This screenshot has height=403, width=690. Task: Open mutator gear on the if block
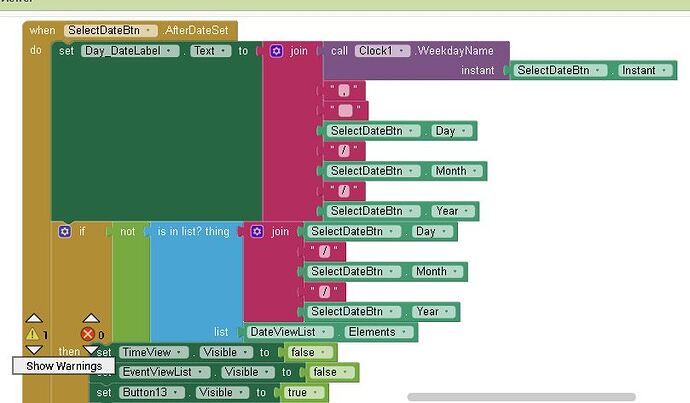pos(65,231)
